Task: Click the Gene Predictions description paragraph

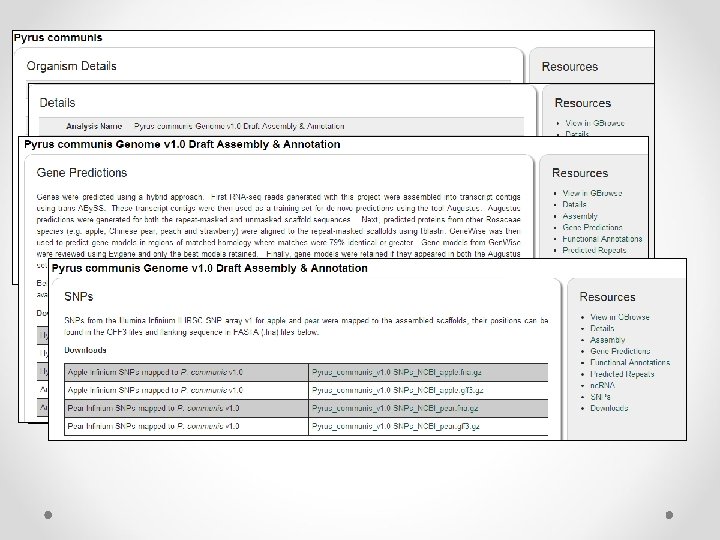Action: pyautogui.click(x=278, y=225)
